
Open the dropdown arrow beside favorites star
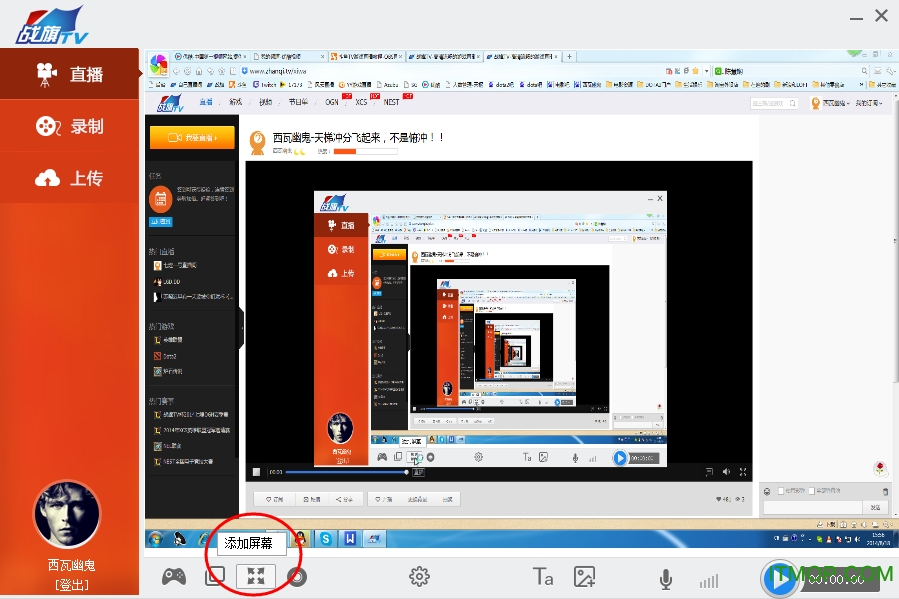706,71
